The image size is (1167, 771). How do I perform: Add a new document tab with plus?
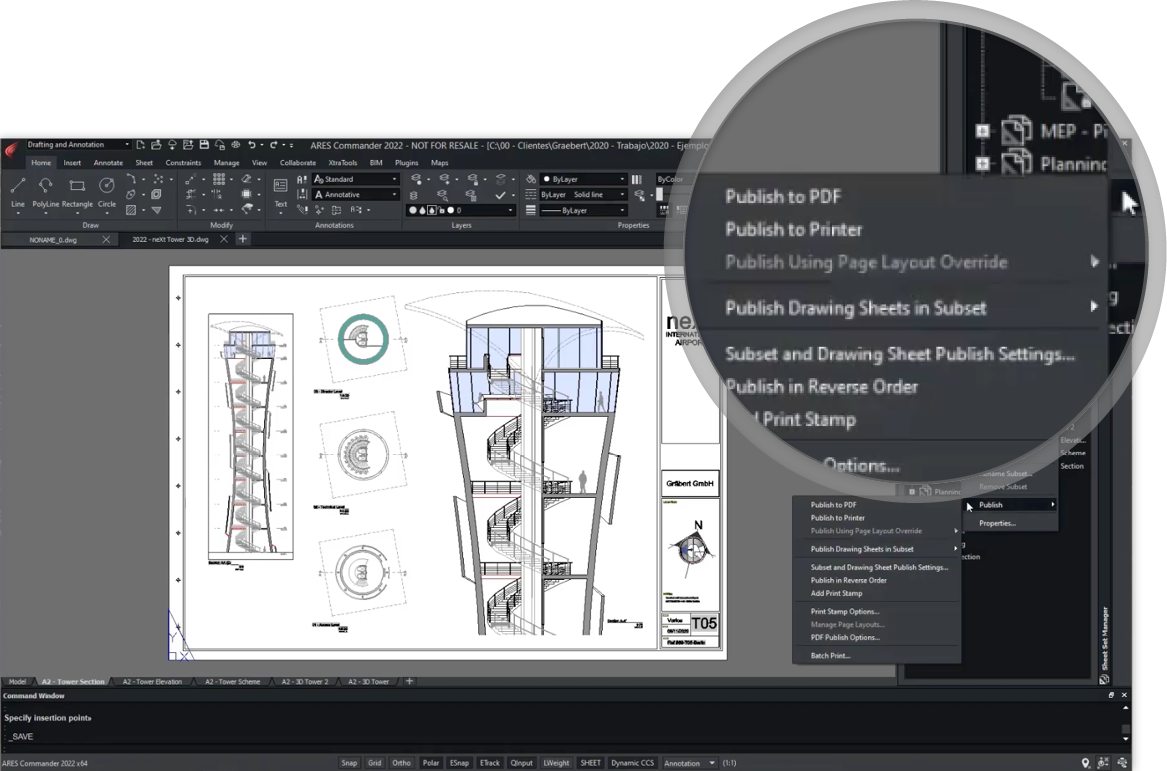[x=243, y=239]
